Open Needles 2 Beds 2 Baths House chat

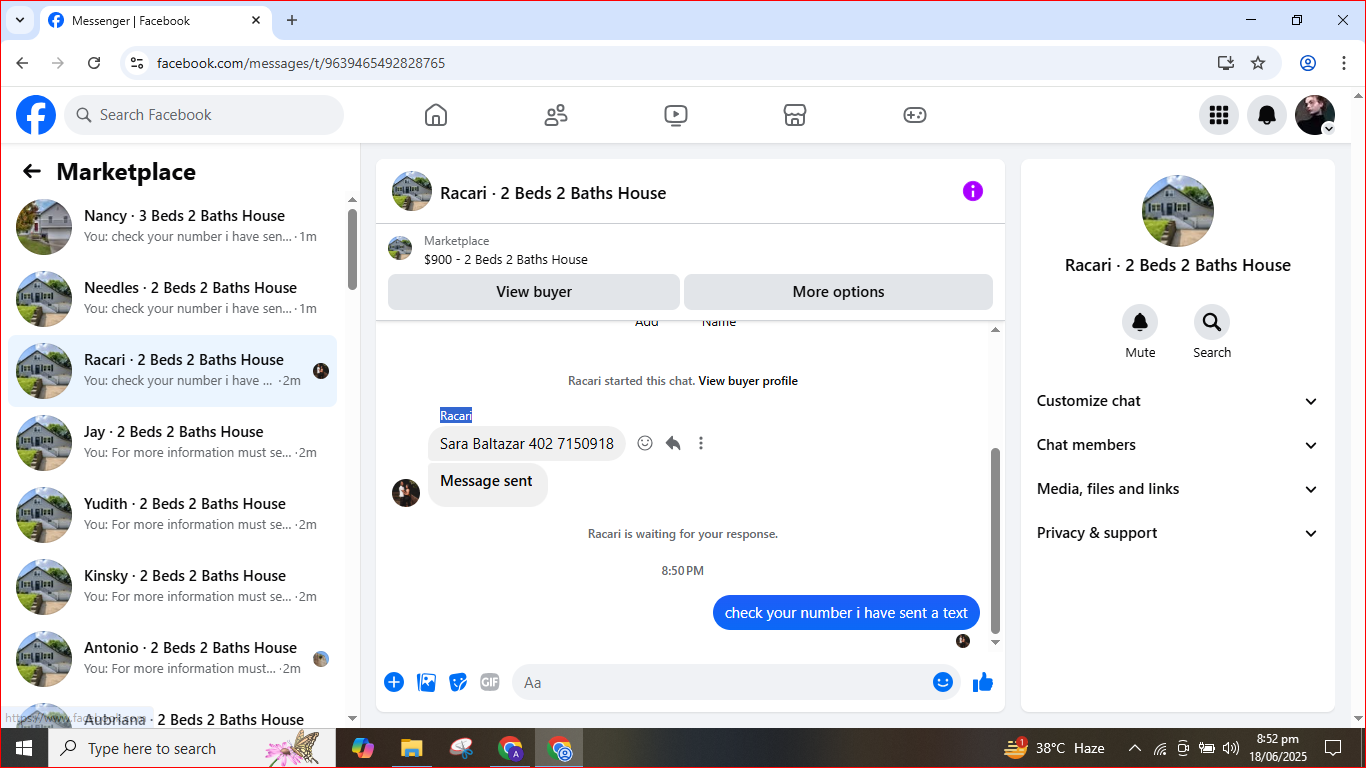click(173, 299)
